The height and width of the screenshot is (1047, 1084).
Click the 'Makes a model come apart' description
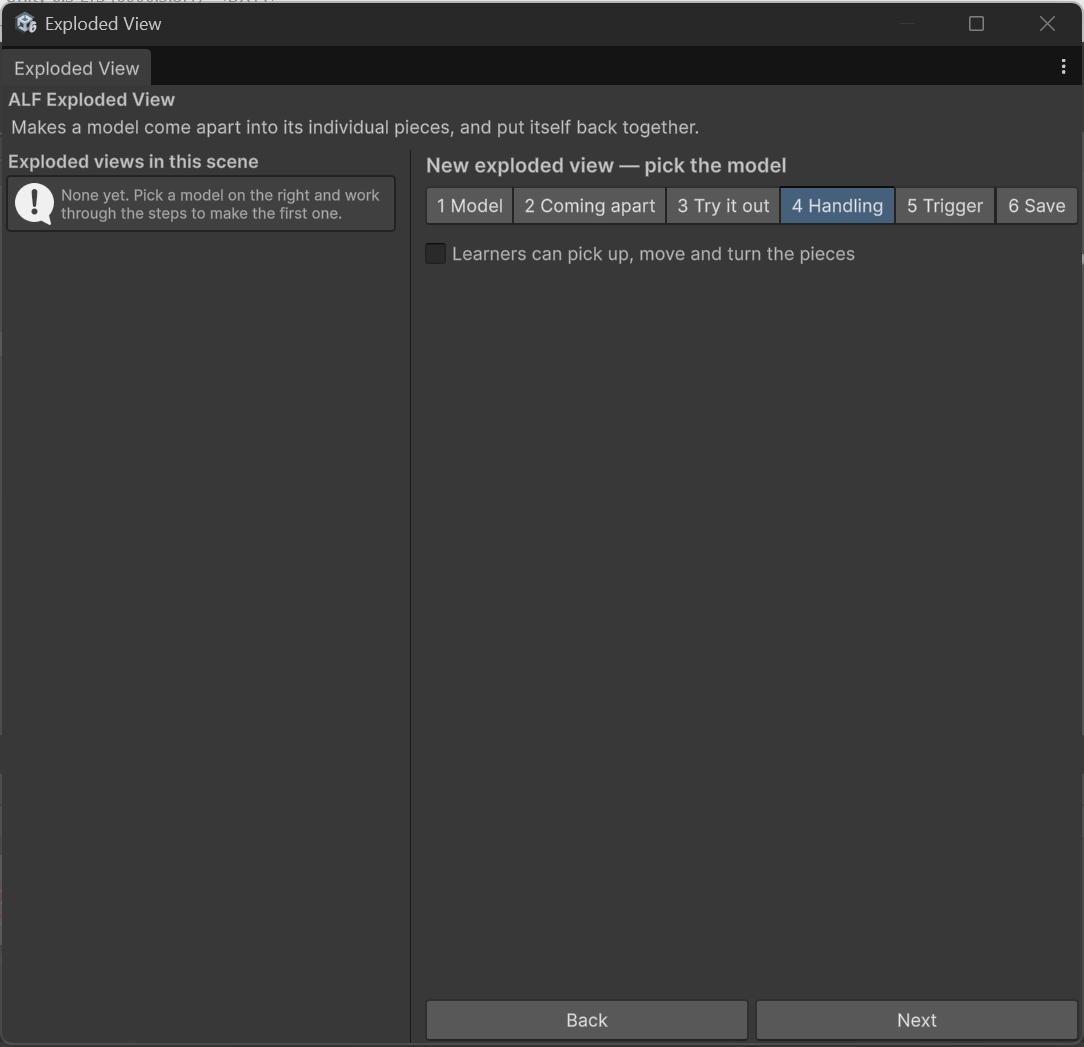355,127
